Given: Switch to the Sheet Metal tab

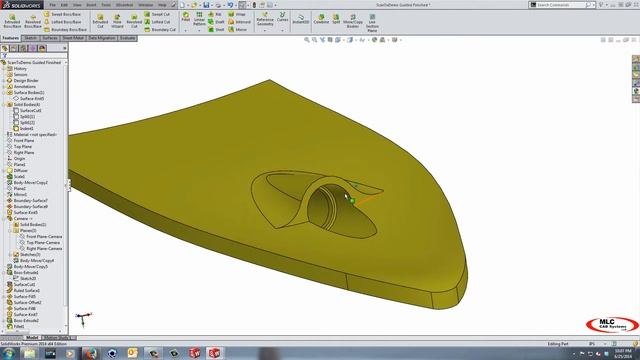Looking at the screenshot, I should coord(73,38).
